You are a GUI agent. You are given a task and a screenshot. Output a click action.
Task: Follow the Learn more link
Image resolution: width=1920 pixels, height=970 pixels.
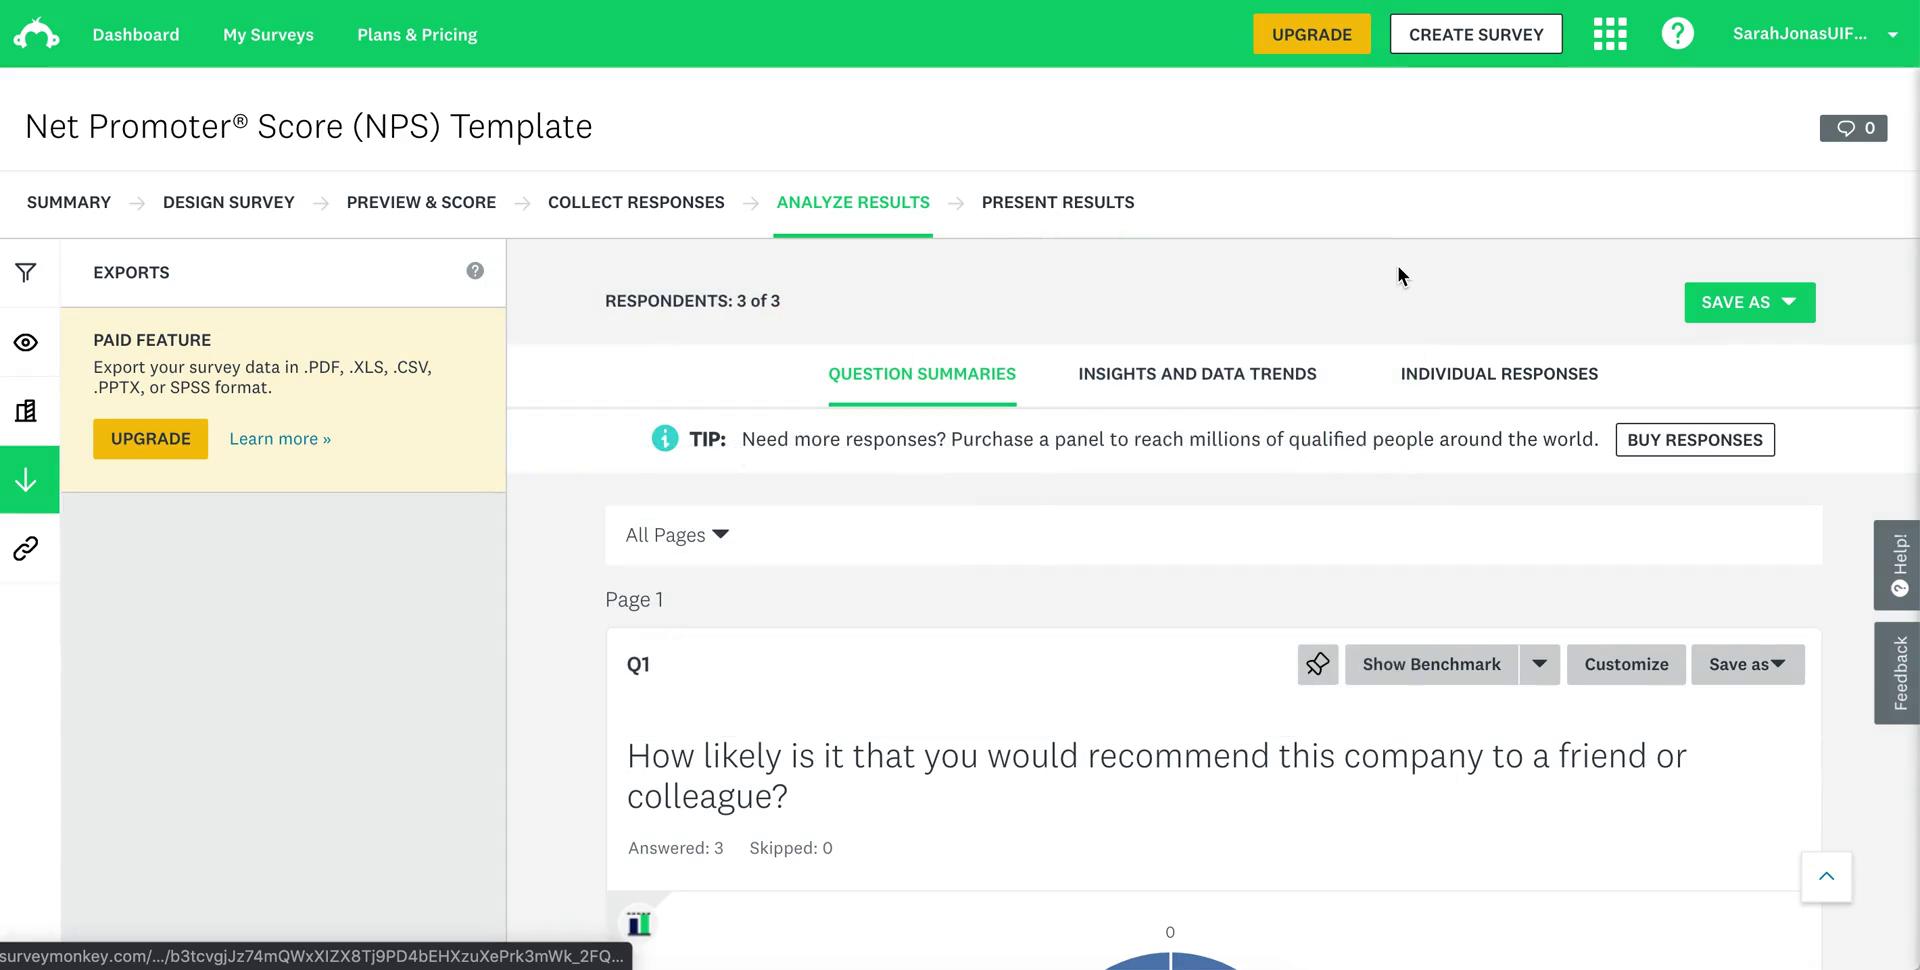click(280, 439)
